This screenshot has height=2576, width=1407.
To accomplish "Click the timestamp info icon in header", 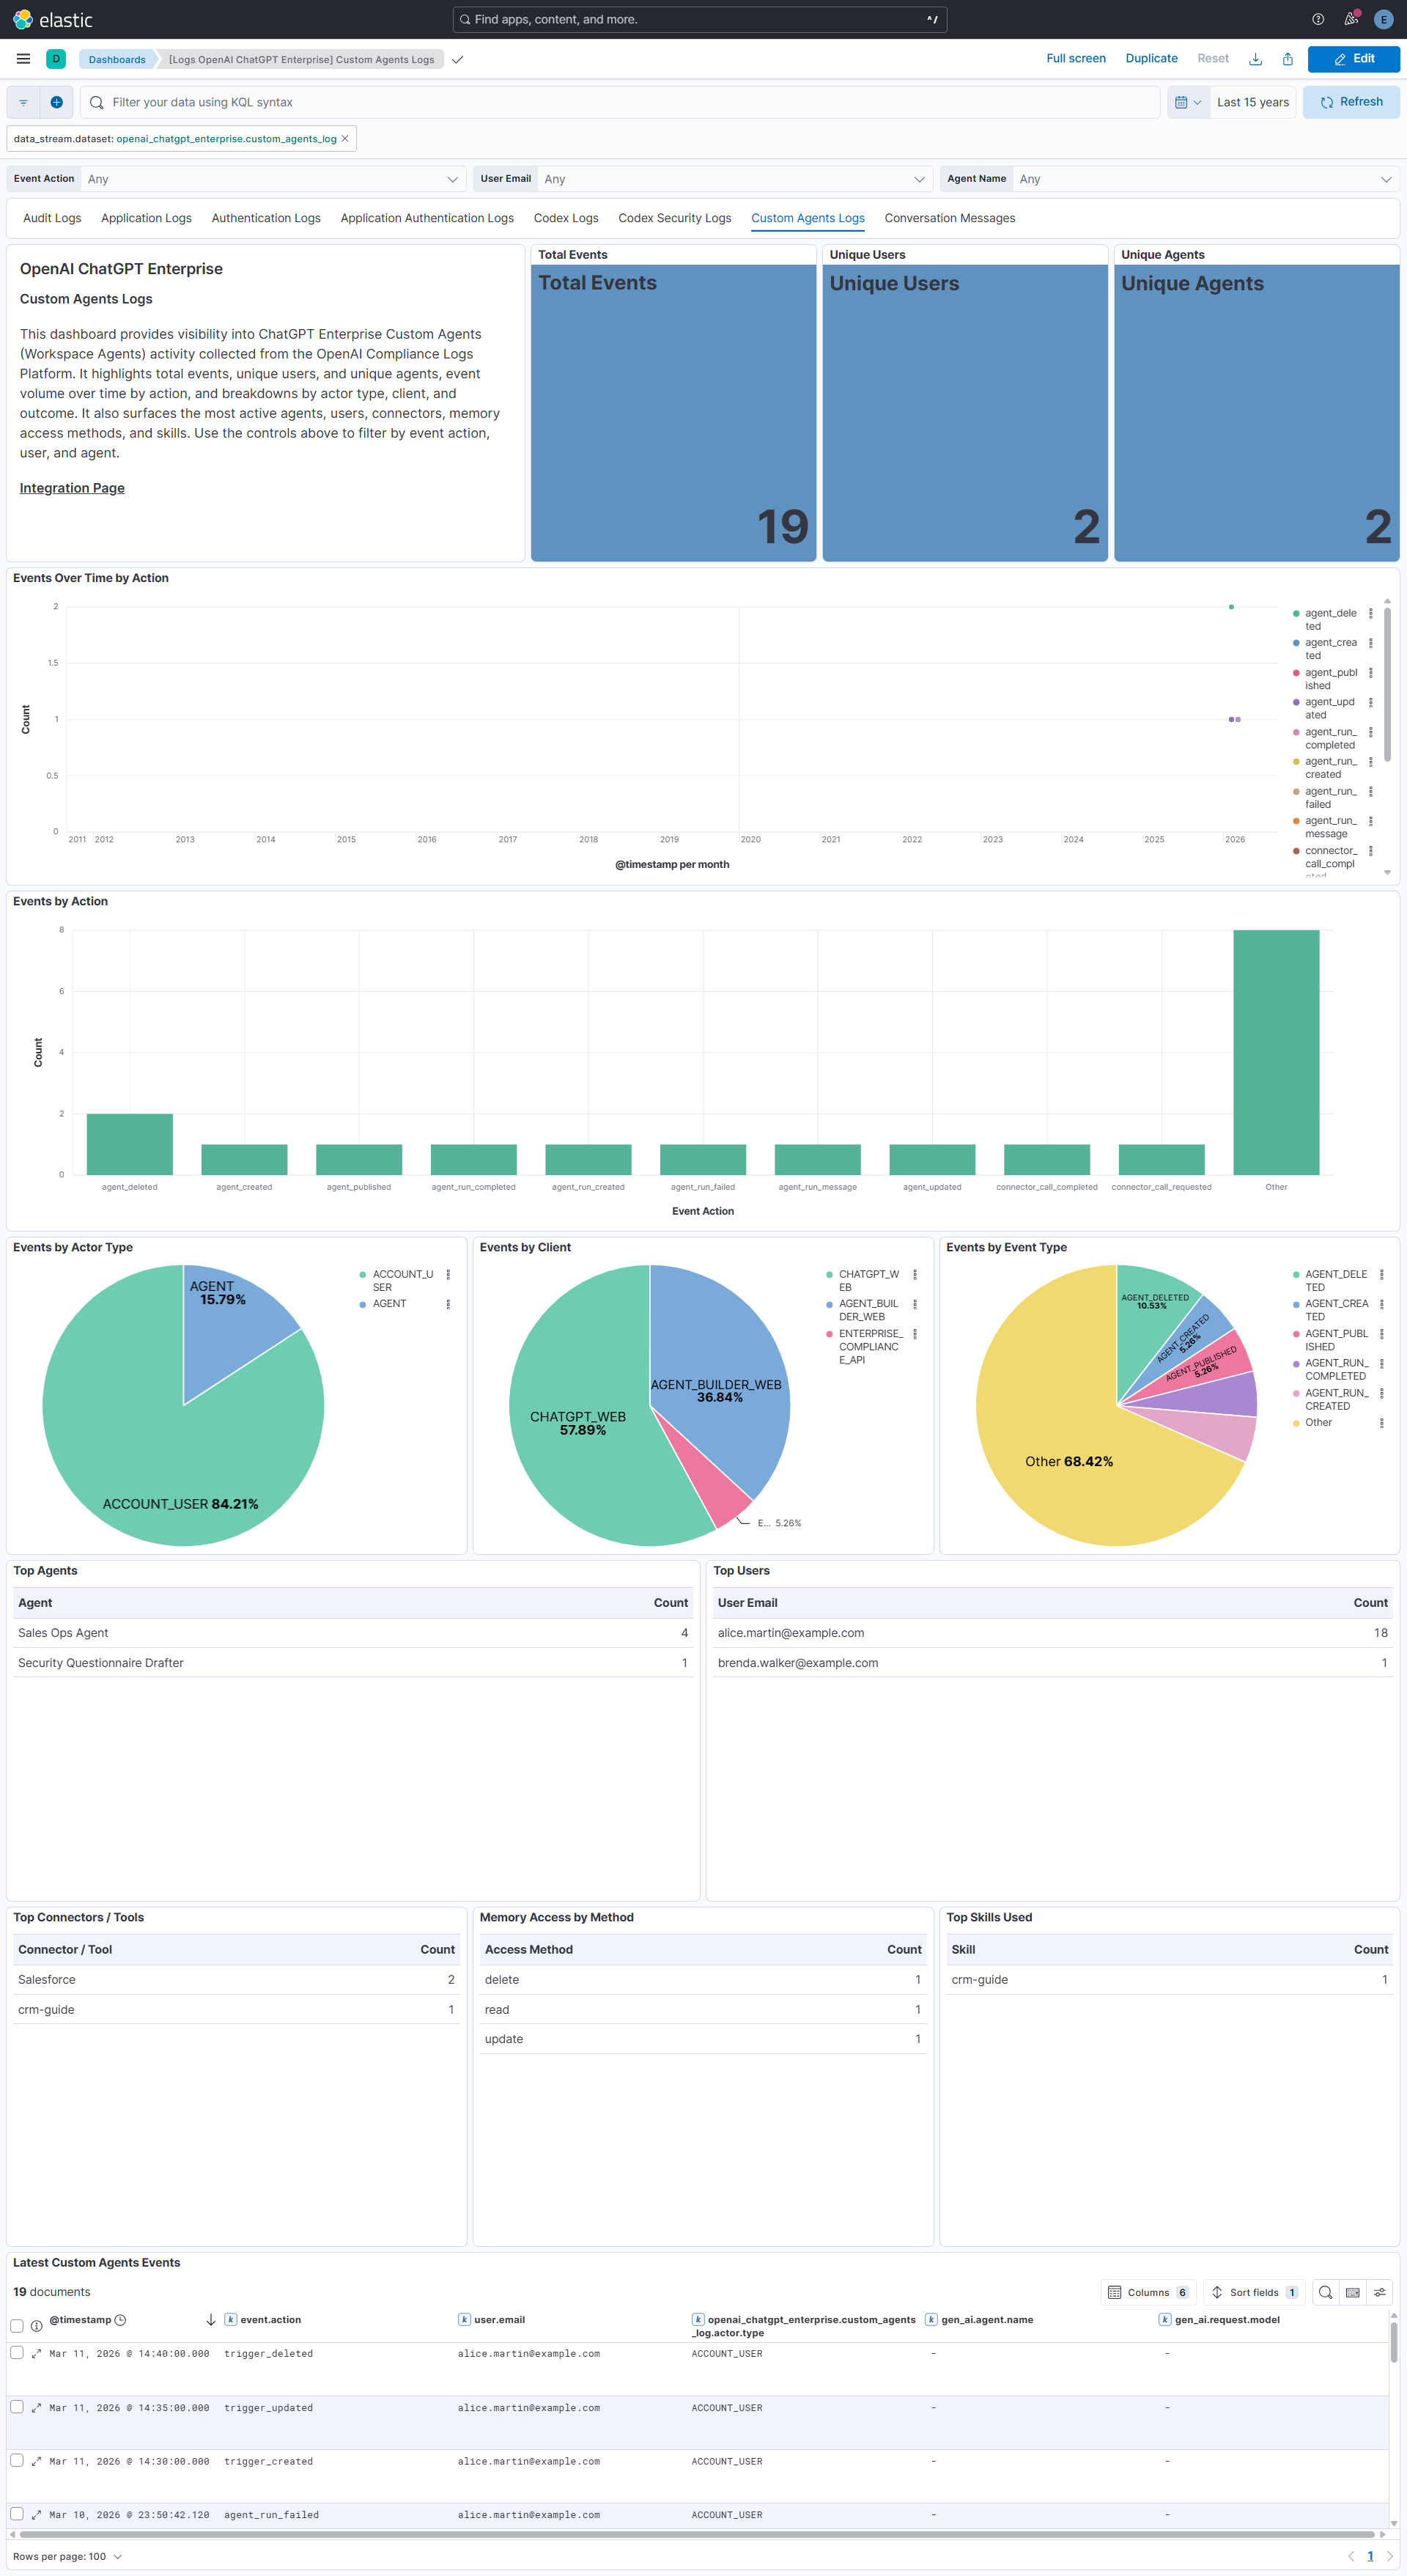I will (36, 2326).
